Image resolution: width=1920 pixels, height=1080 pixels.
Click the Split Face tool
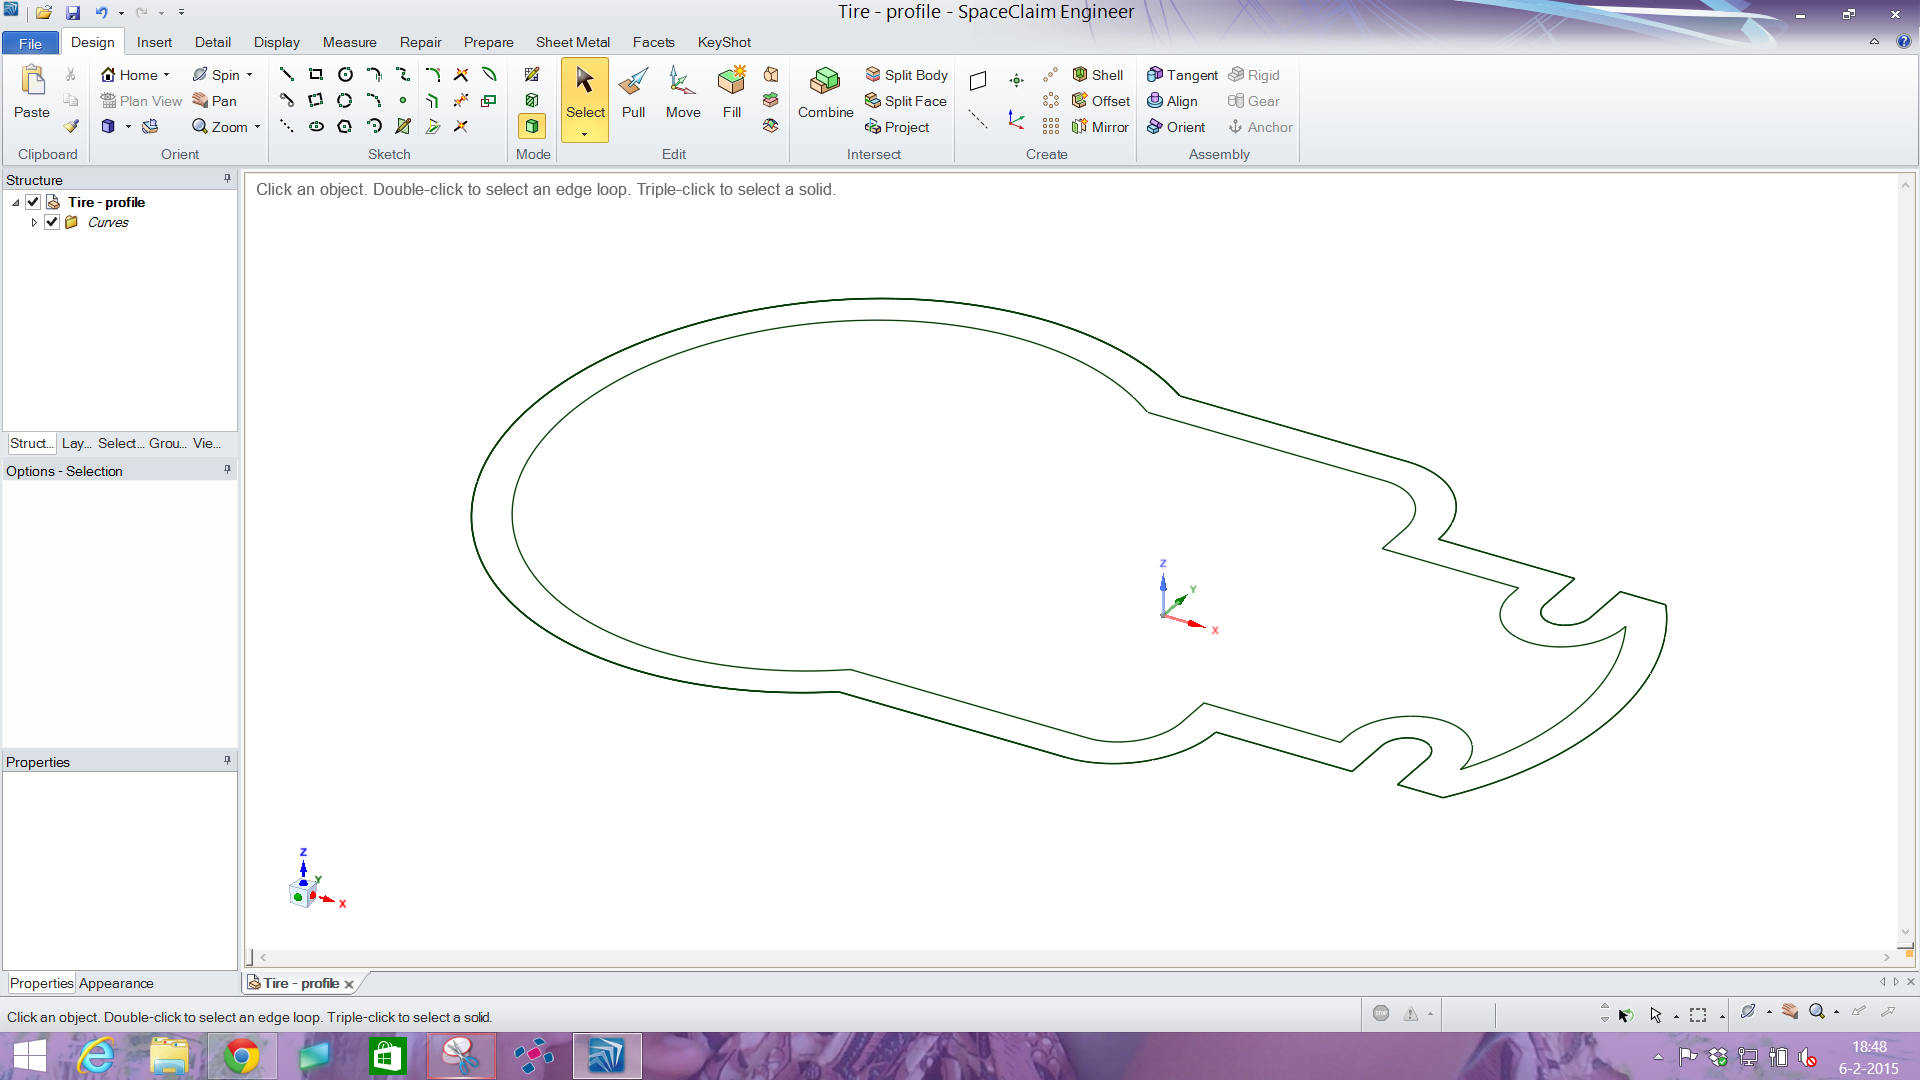click(x=905, y=101)
